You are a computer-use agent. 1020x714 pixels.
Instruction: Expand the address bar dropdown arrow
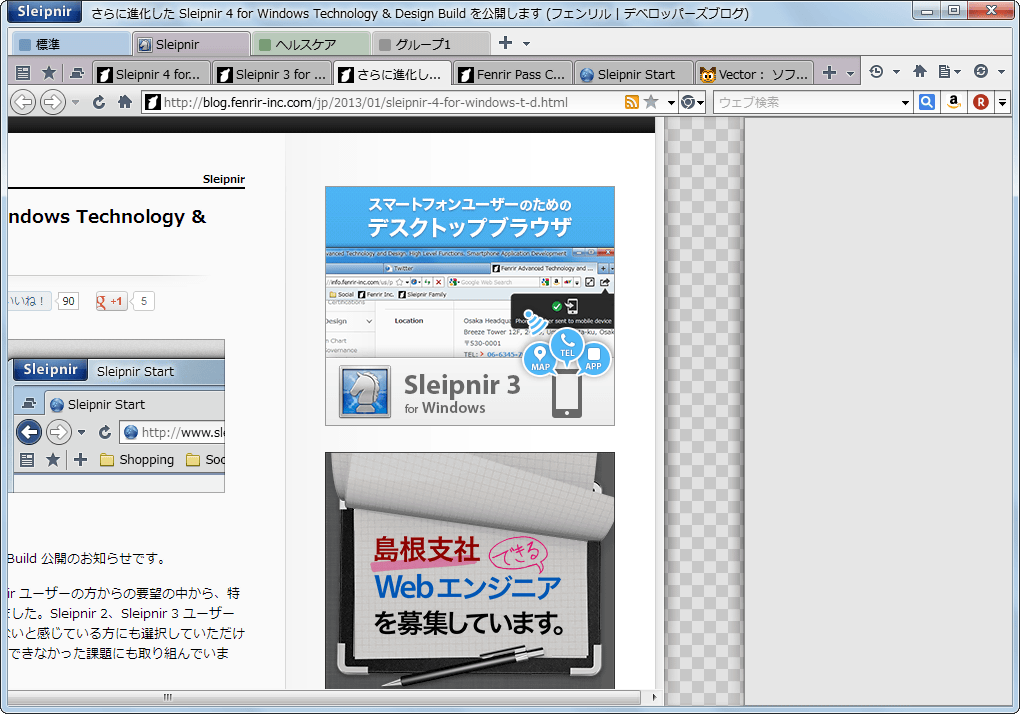(671, 103)
